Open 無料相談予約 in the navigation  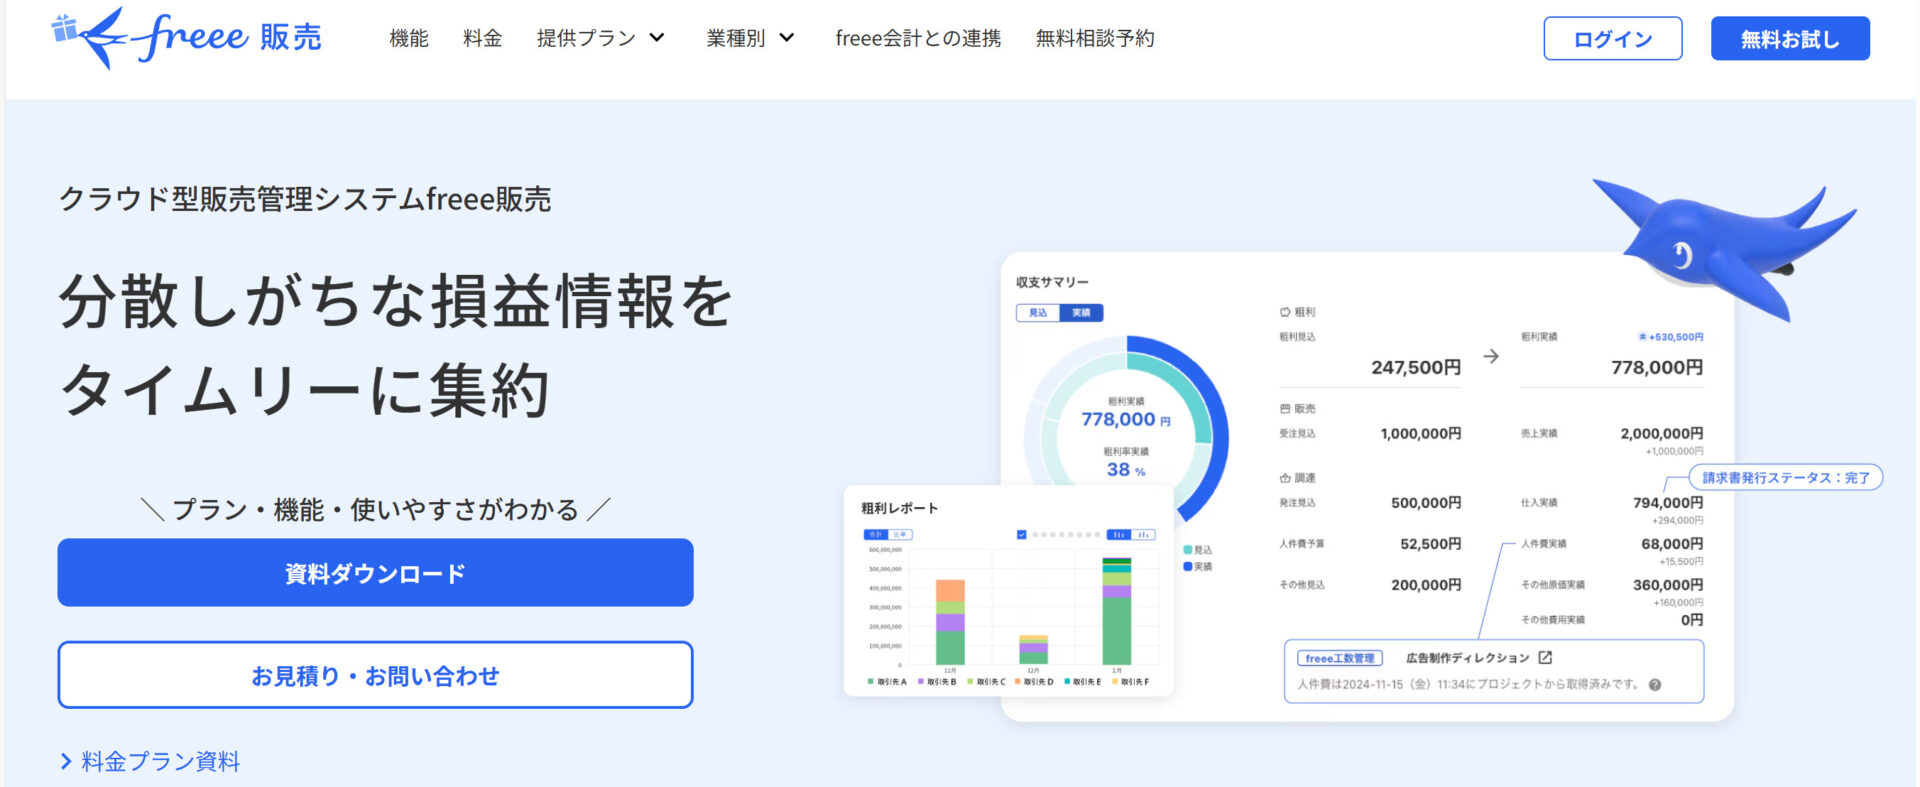tap(1095, 38)
